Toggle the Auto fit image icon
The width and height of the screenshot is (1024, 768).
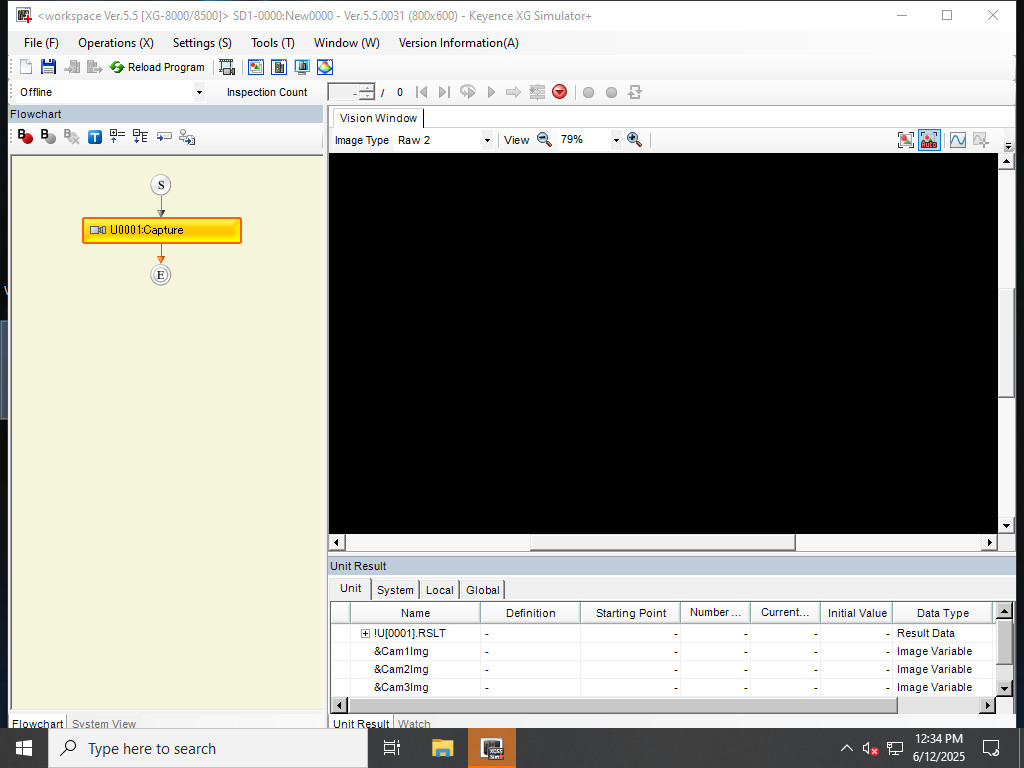click(929, 140)
